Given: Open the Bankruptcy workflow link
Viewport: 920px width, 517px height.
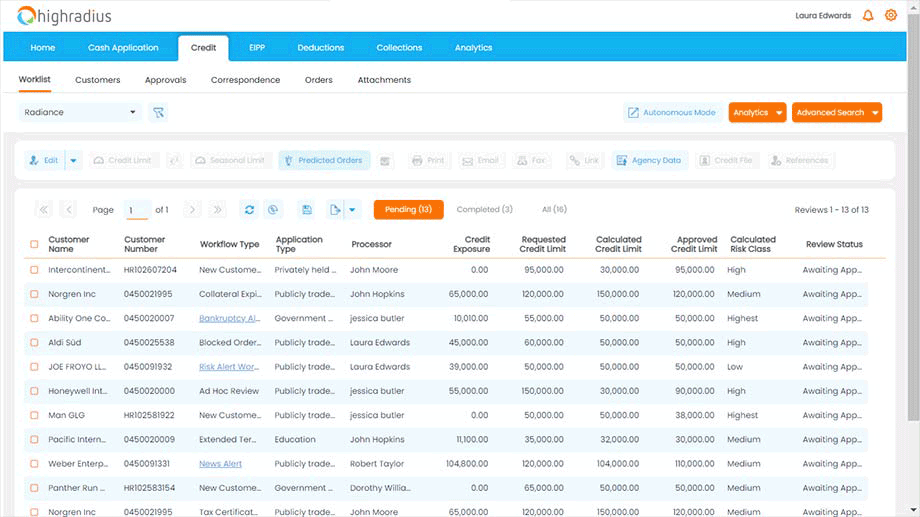Looking at the screenshot, I should [x=229, y=319].
